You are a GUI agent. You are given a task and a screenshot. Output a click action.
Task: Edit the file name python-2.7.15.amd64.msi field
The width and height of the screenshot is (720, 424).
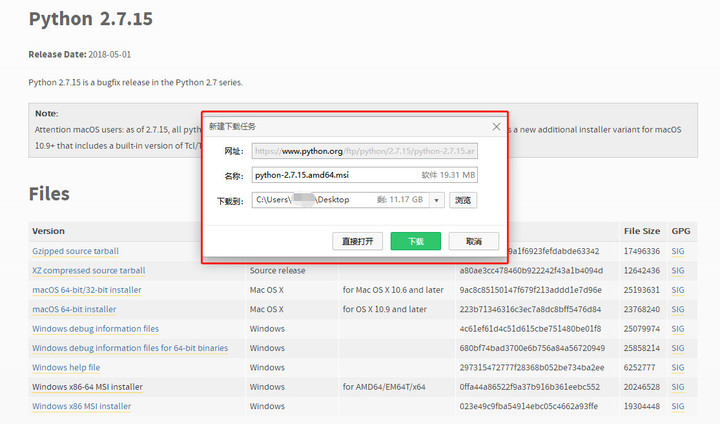click(365, 175)
